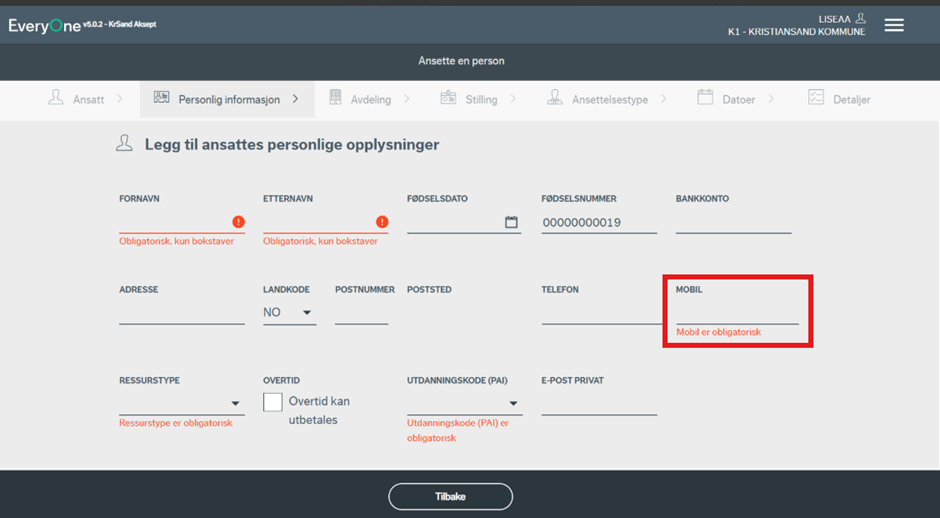Click the Etternavn error warning icon
Viewport: 940px width, 518px height.
pos(382,222)
